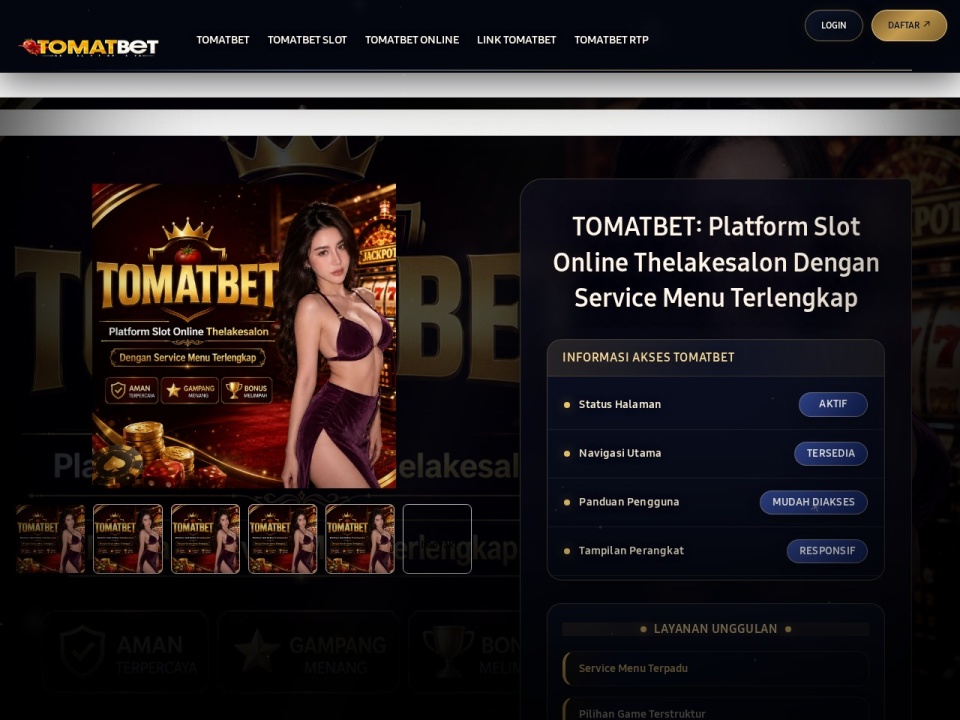This screenshot has width=960, height=720.
Task: Click the RESPONSIF badge
Action: click(x=827, y=551)
